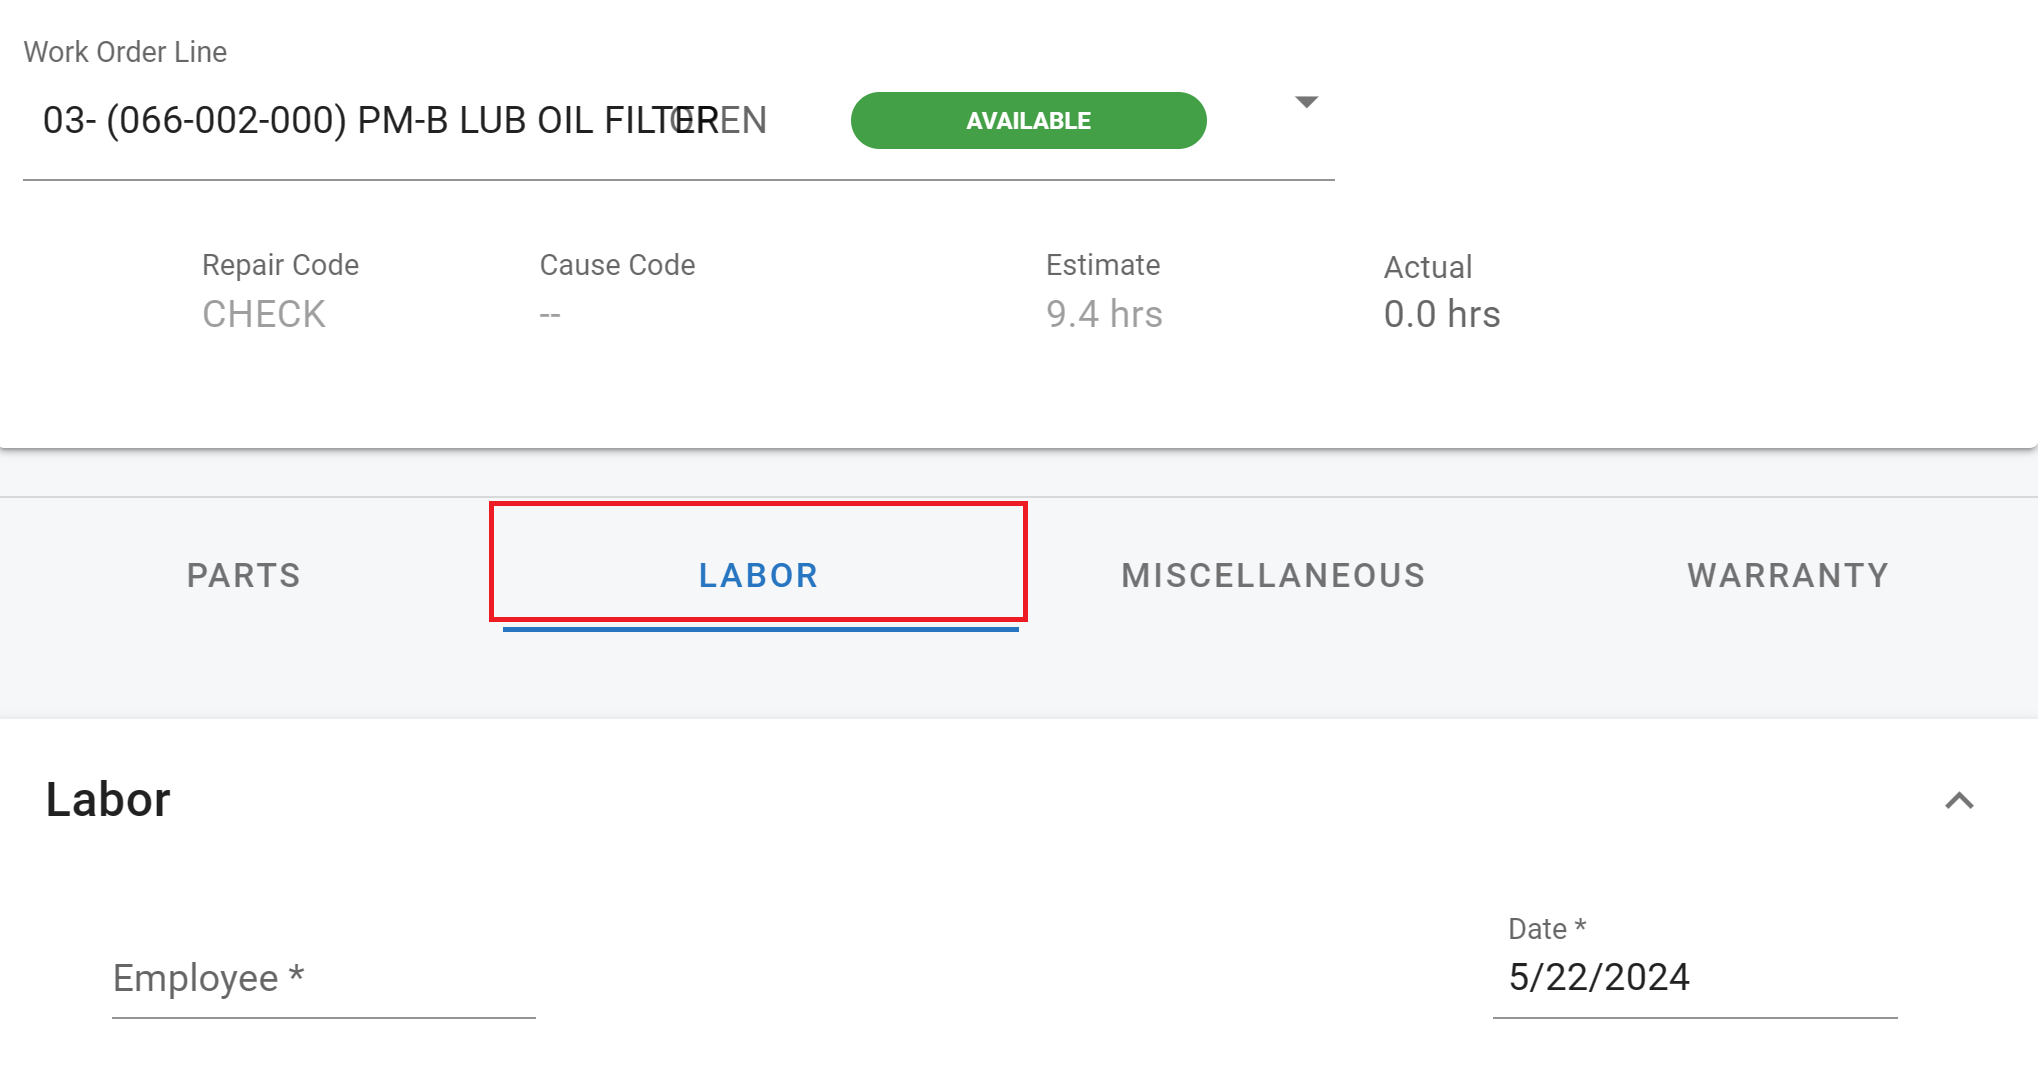Click the Cause Code label
The height and width of the screenshot is (1073, 2038).
[617, 265]
